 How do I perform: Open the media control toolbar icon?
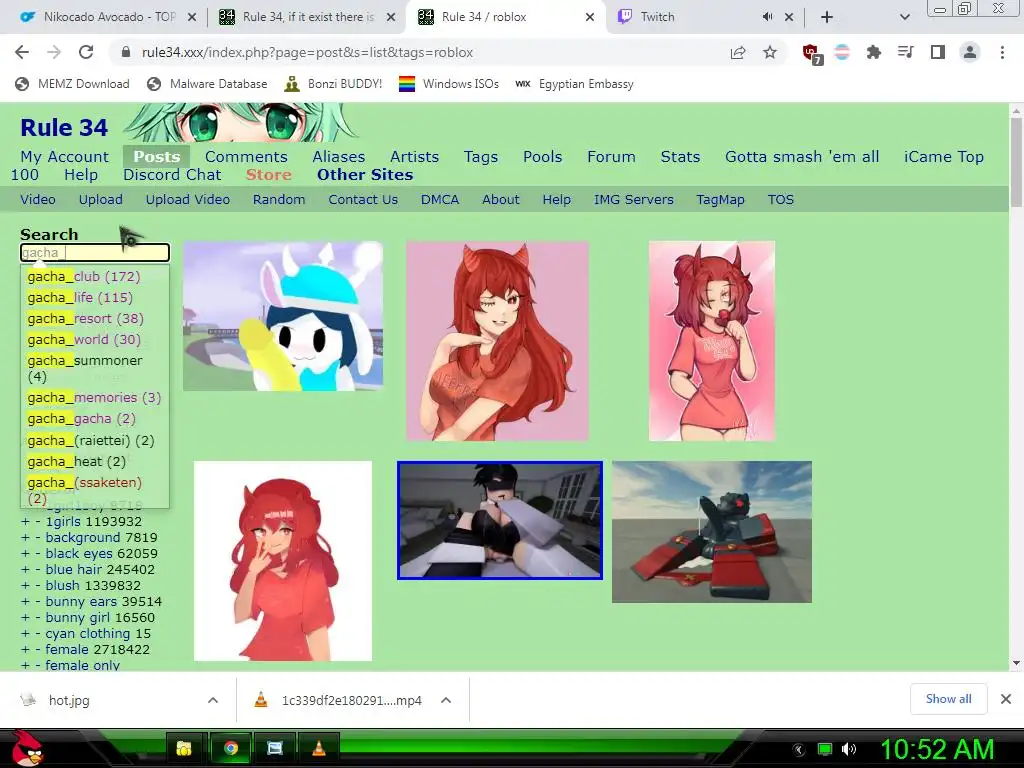(x=906, y=52)
